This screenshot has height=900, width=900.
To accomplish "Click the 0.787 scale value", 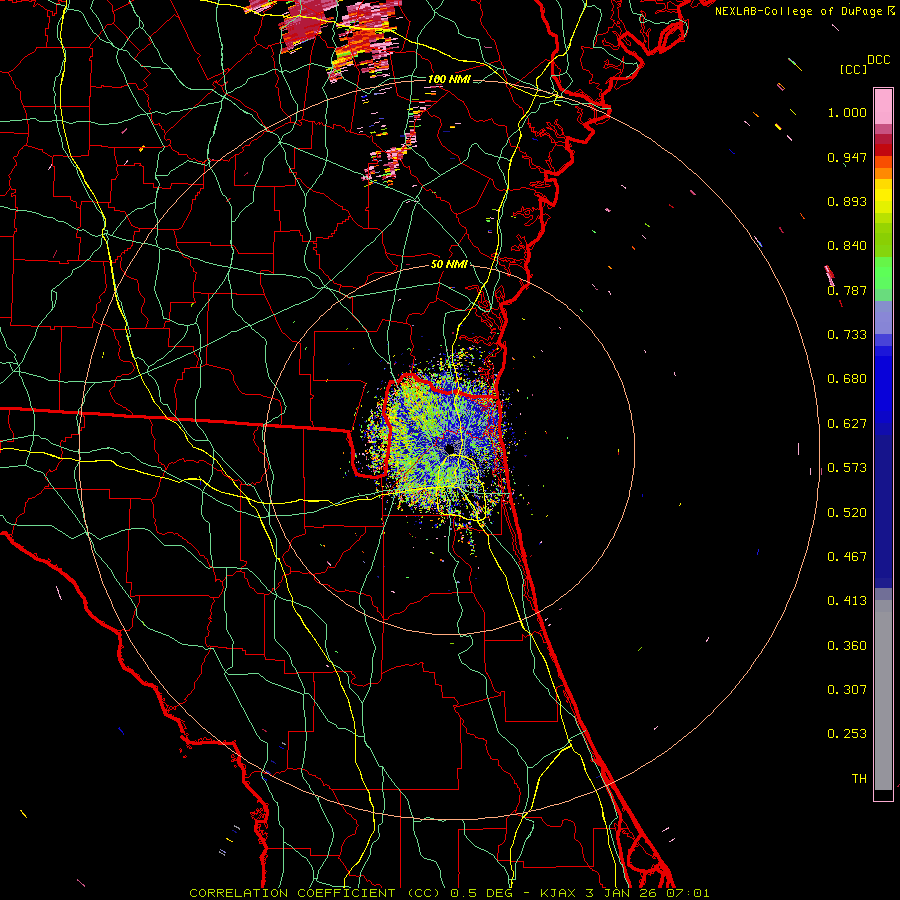I will (x=847, y=290).
